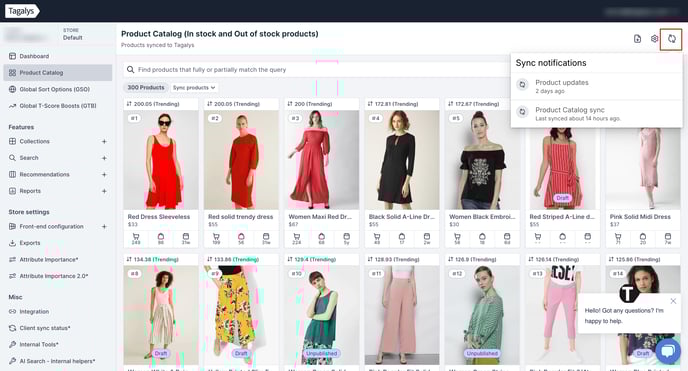Open Product updates notification
This screenshot has width=688, height=371.
(x=596, y=86)
